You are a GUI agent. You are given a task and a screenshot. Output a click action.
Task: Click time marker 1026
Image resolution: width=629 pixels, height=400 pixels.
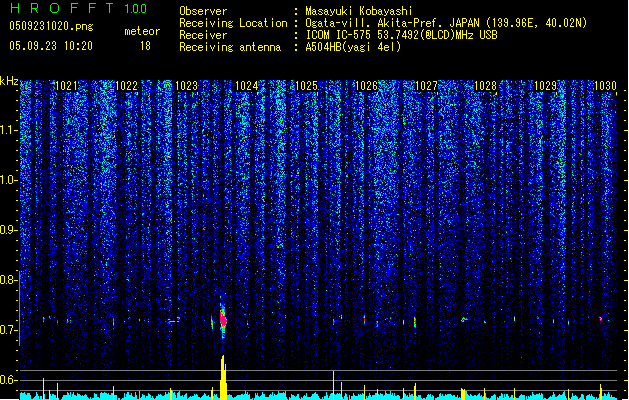point(366,86)
